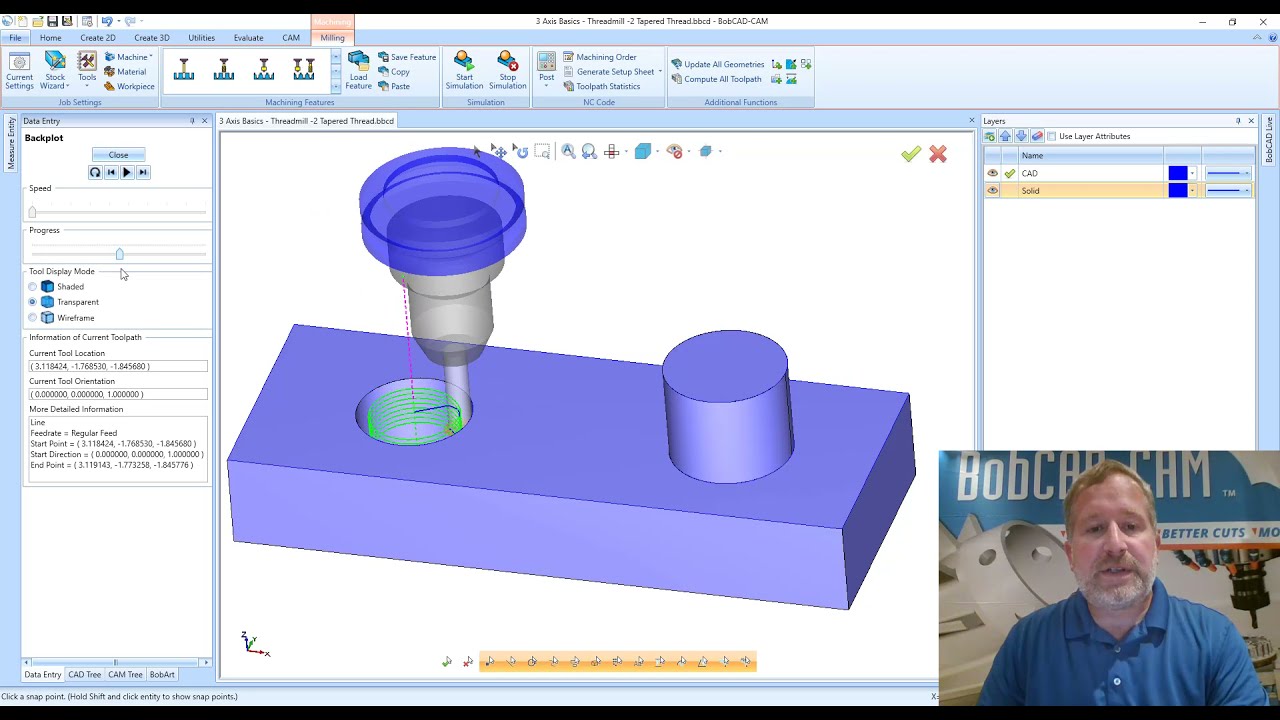The height and width of the screenshot is (720, 1280).
Task: Step backplot to next move
Action: pyautogui.click(x=143, y=172)
